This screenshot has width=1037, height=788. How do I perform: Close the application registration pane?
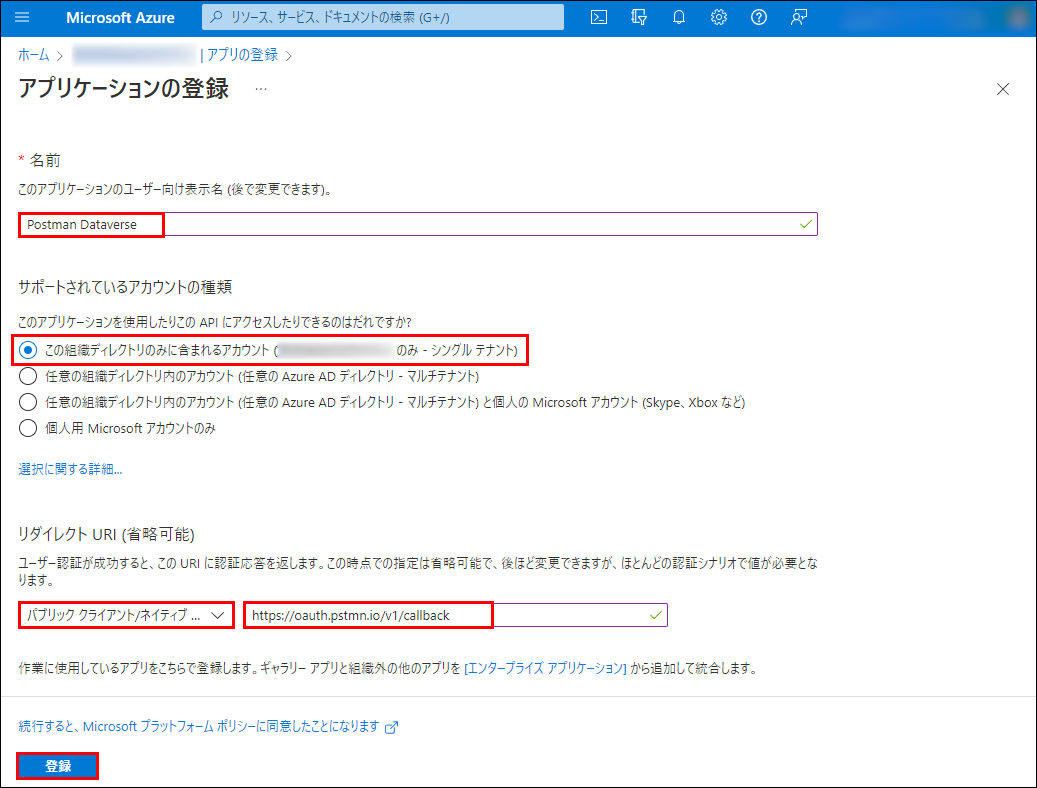click(x=1003, y=89)
